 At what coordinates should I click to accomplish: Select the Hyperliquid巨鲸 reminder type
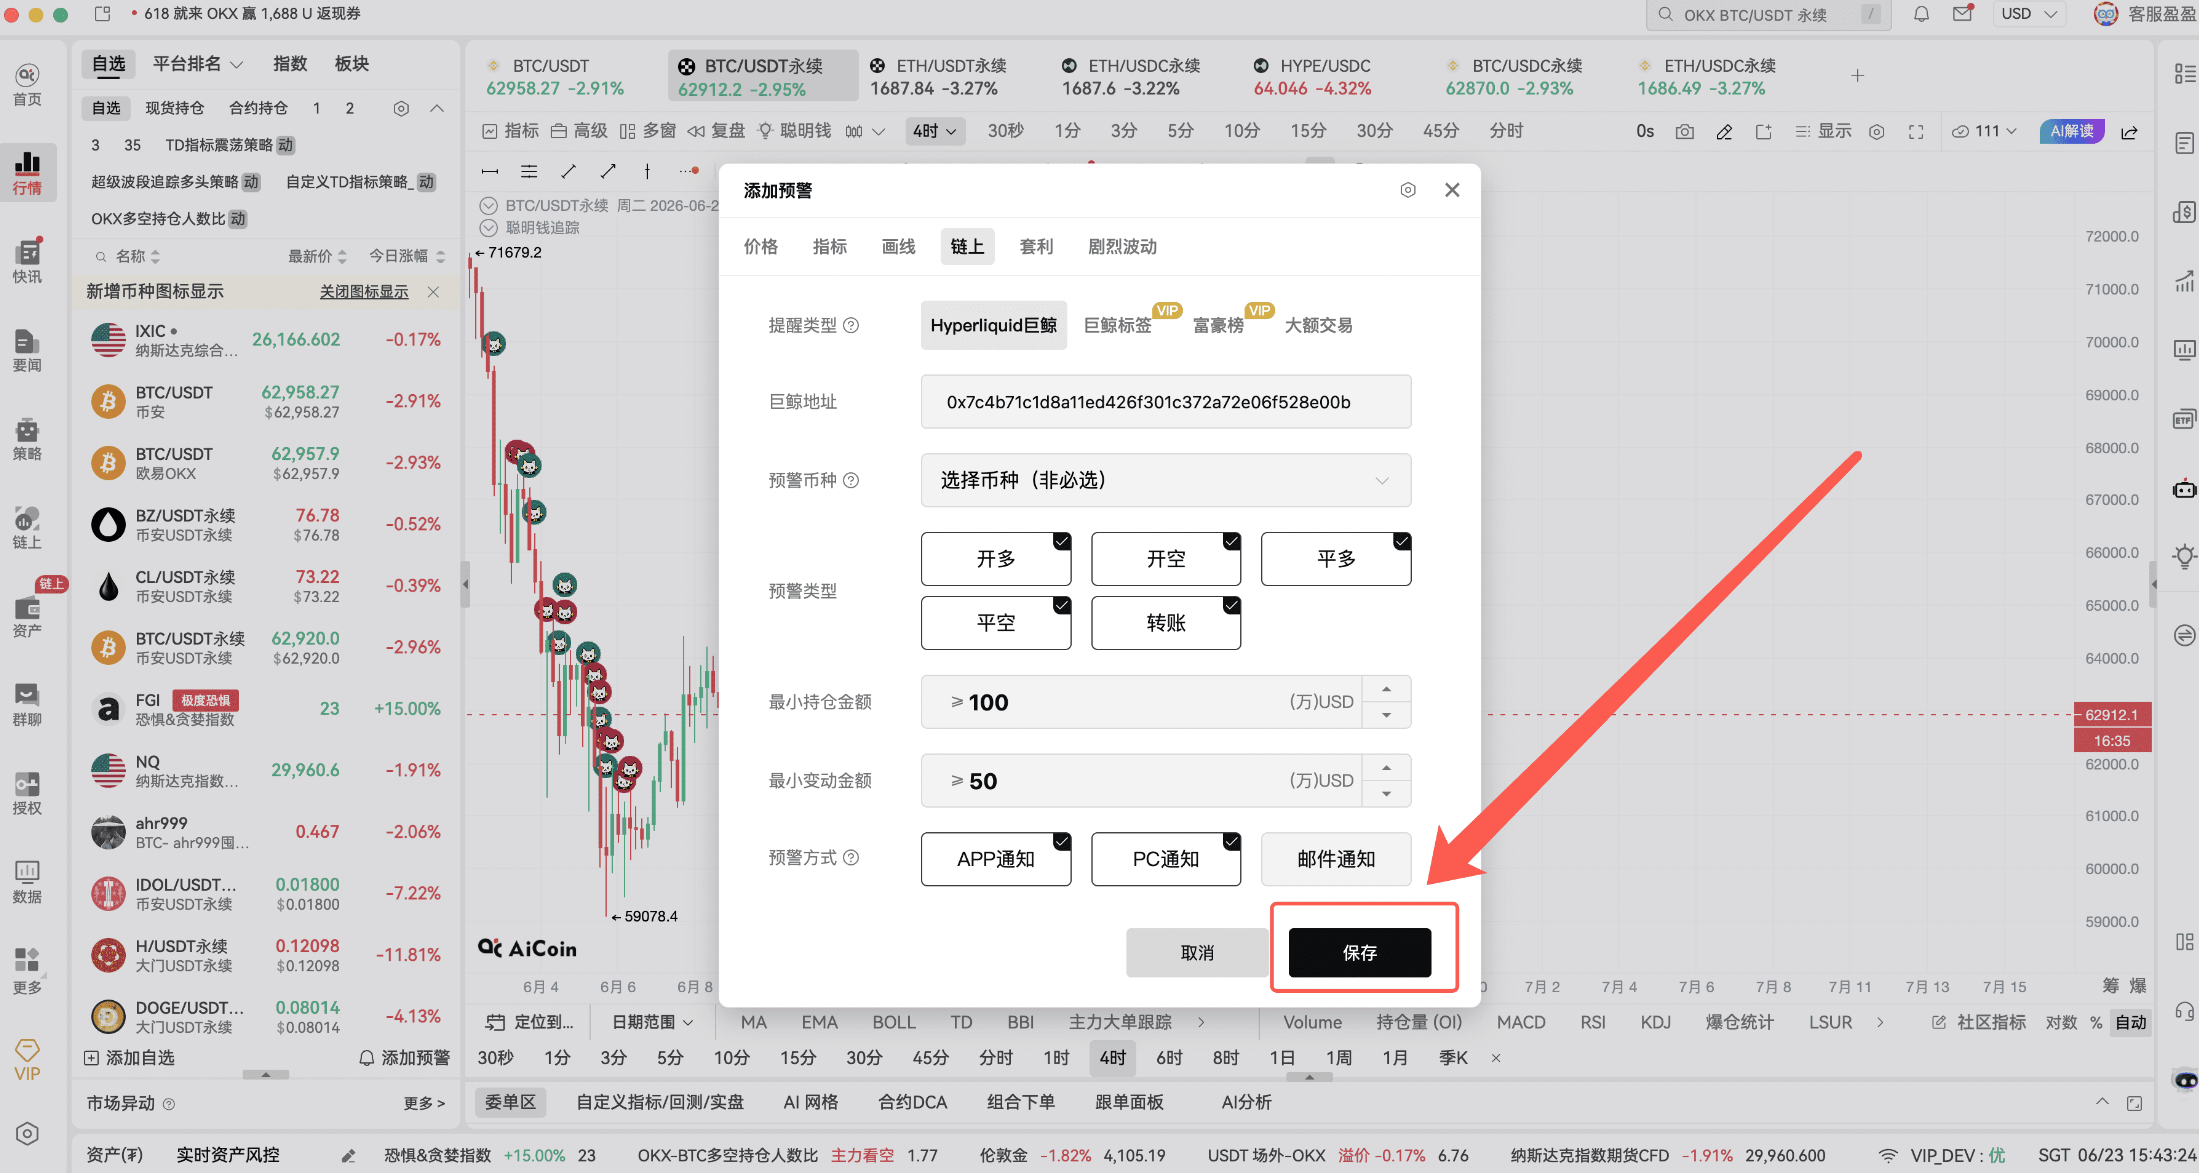point(994,325)
